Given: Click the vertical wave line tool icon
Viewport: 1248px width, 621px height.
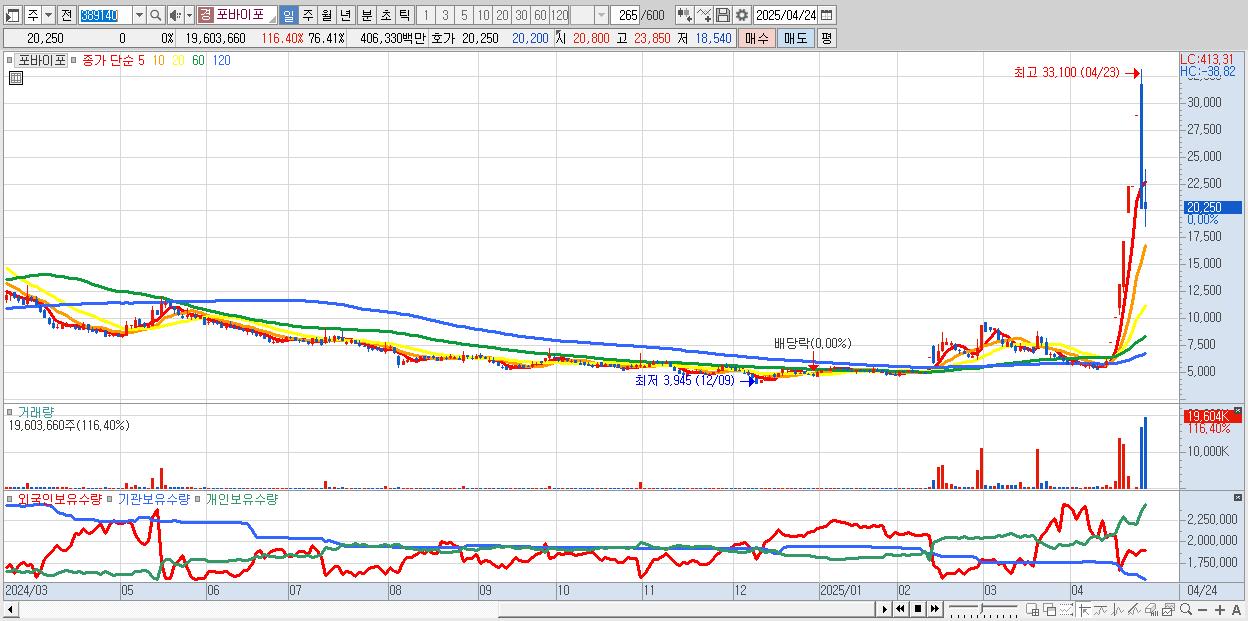Looking at the screenshot, I should coord(1118,609).
